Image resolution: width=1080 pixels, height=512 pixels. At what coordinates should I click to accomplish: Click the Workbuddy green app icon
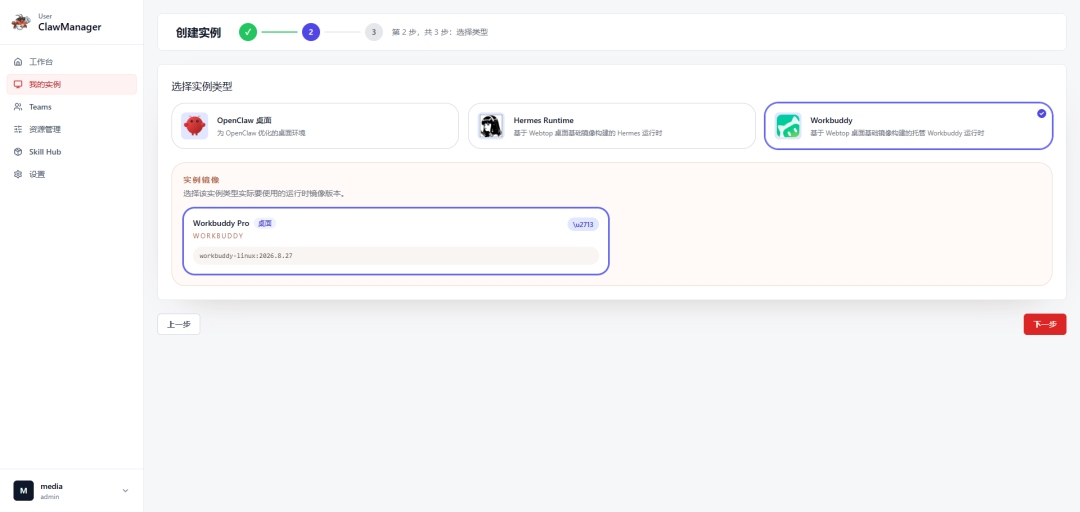coord(788,126)
